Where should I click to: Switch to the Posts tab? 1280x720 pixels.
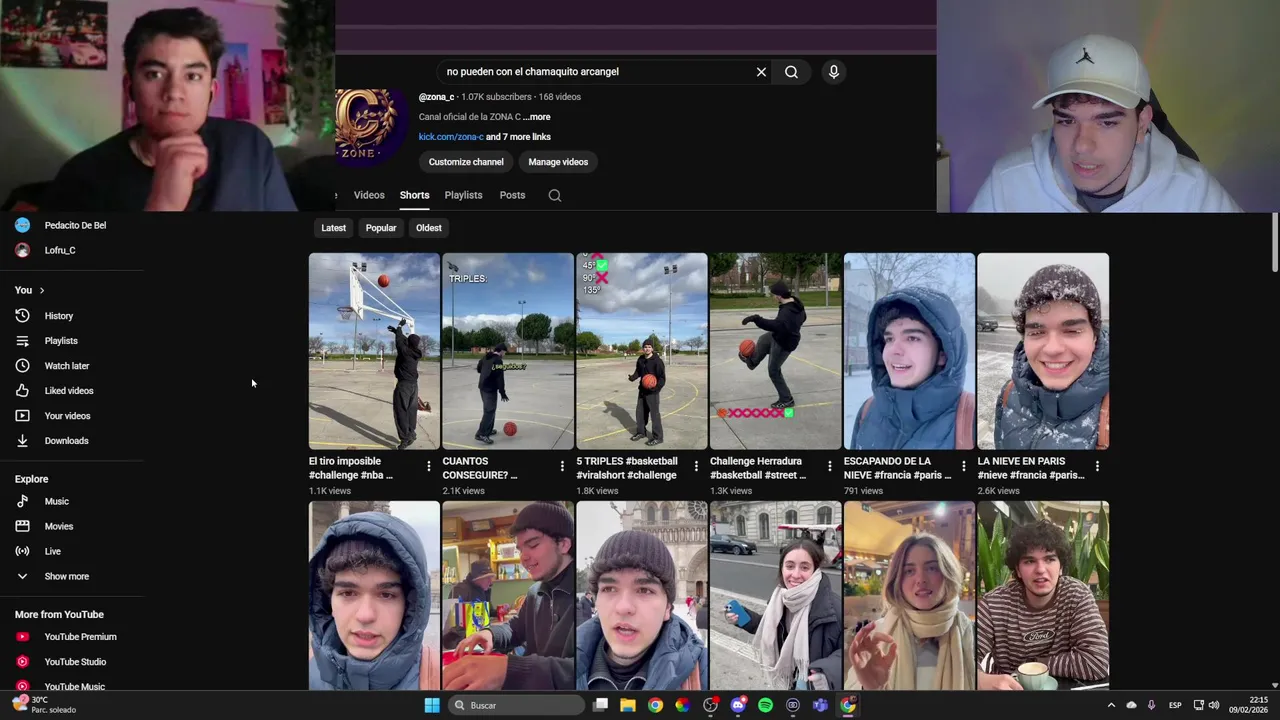[512, 195]
